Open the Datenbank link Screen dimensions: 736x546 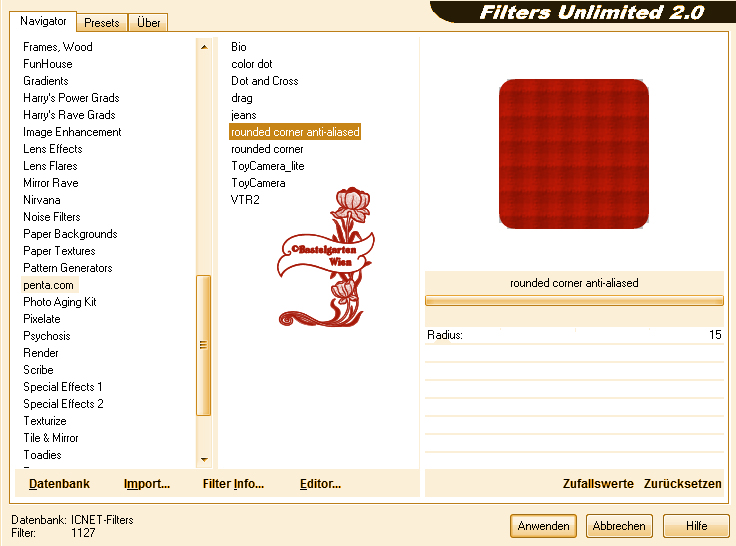point(59,484)
